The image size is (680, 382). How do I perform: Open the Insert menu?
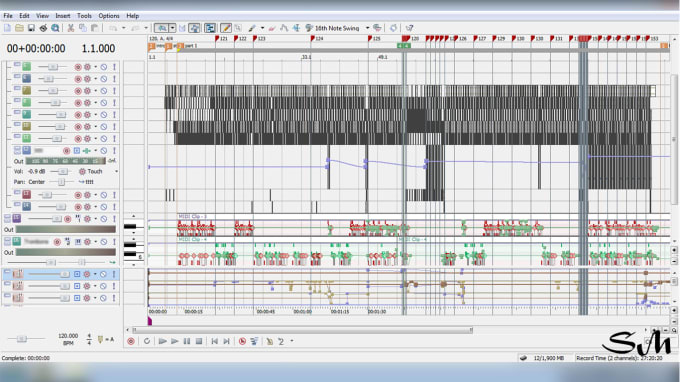tap(62, 16)
